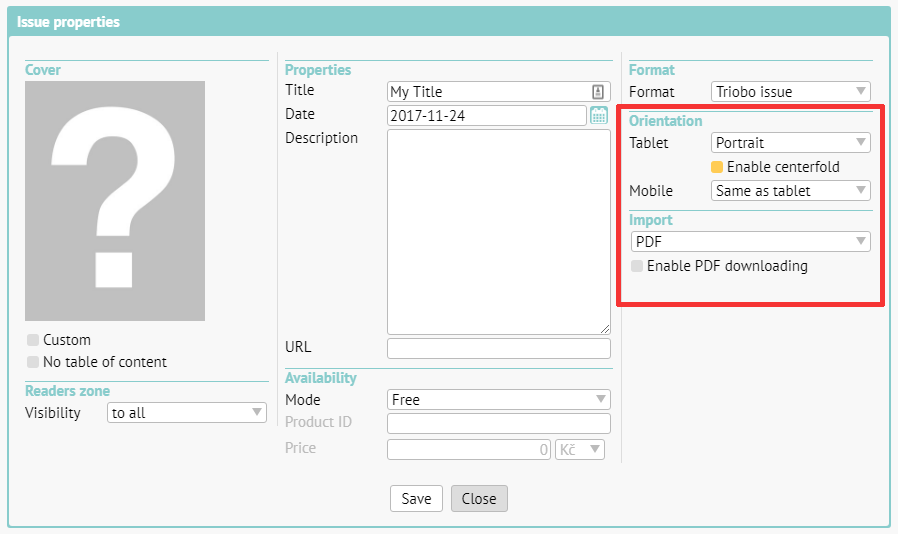
Task: Click the Price input field
Action: click(469, 449)
